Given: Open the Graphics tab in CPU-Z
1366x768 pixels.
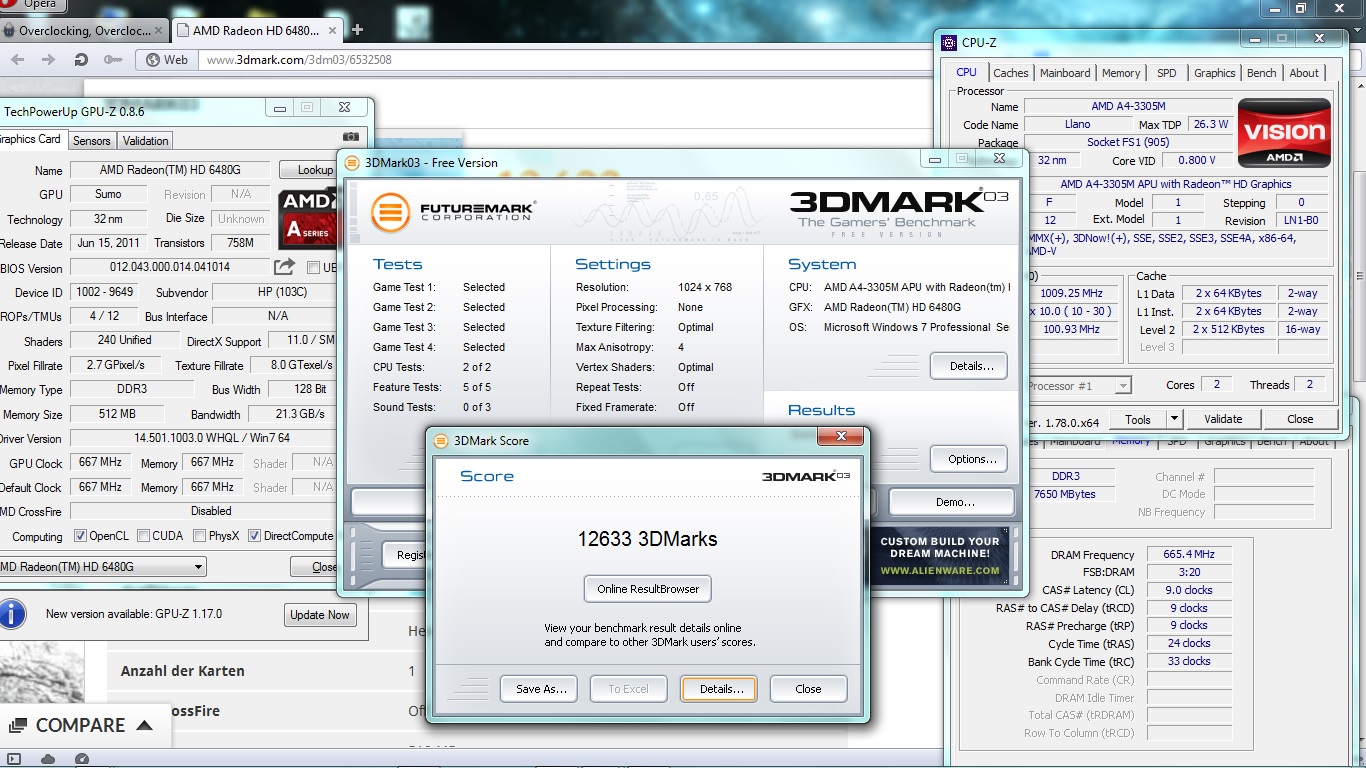Looking at the screenshot, I should click(x=1214, y=73).
